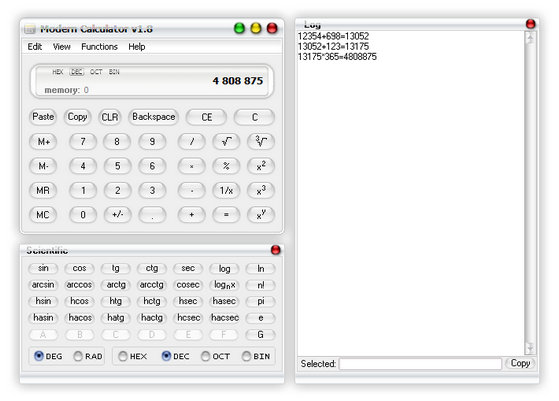The width and height of the screenshot is (559, 401).
Task: Click the reciprocal 1/x key
Action: [x=226, y=190]
